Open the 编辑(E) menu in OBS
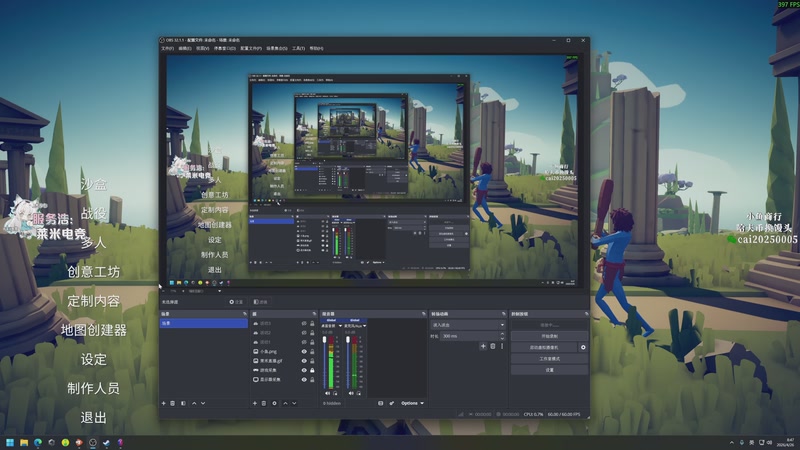The image size is (800, 450). [185, 48]
